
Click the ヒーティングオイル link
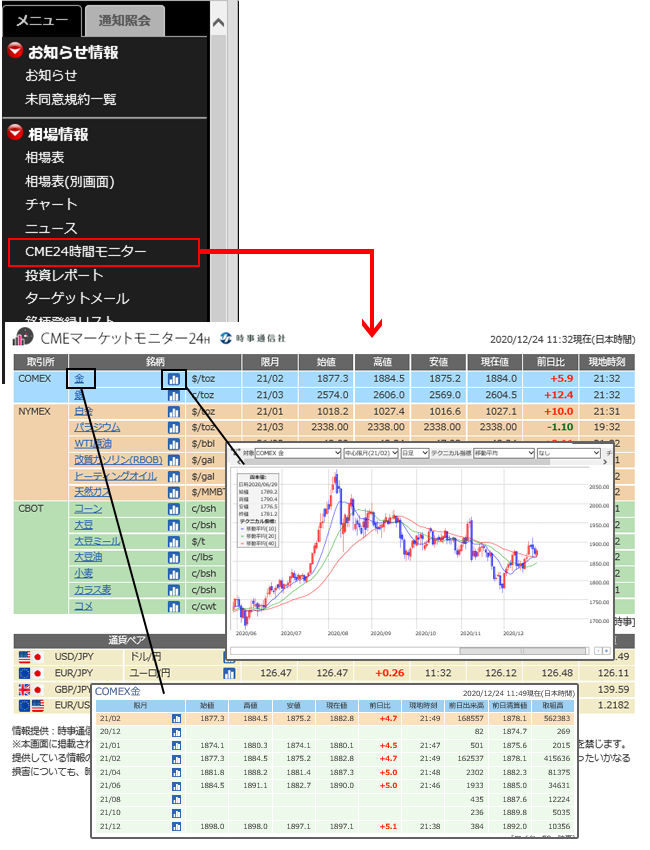coord(115,476)
